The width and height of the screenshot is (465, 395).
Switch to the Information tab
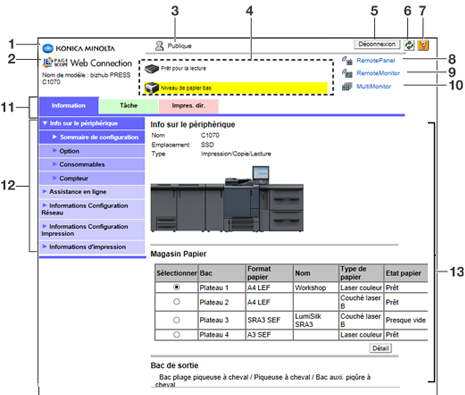click(69, 106)
